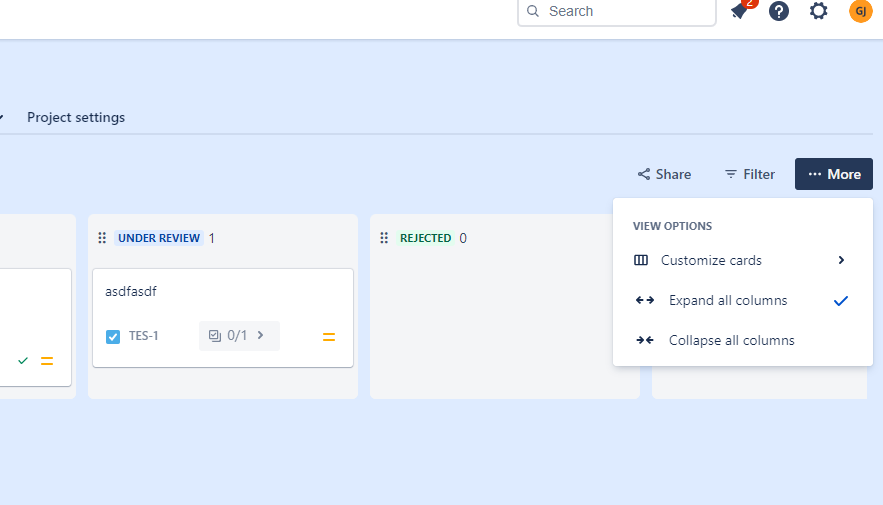
Task: Click the medium priority icon on TES-1 card
Action: click(329, 337)
